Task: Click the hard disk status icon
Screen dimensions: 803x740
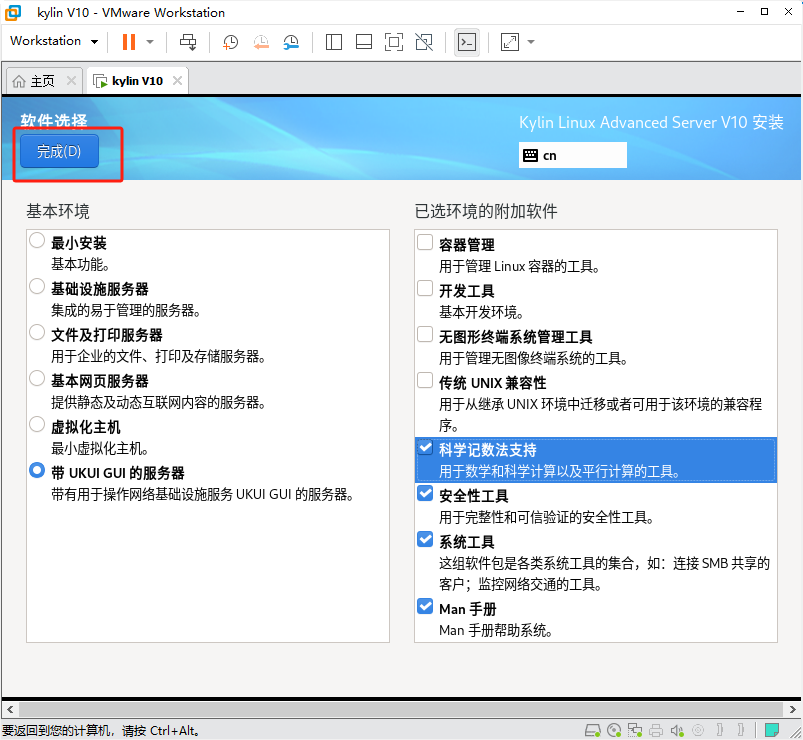Action: coord(593,730)
